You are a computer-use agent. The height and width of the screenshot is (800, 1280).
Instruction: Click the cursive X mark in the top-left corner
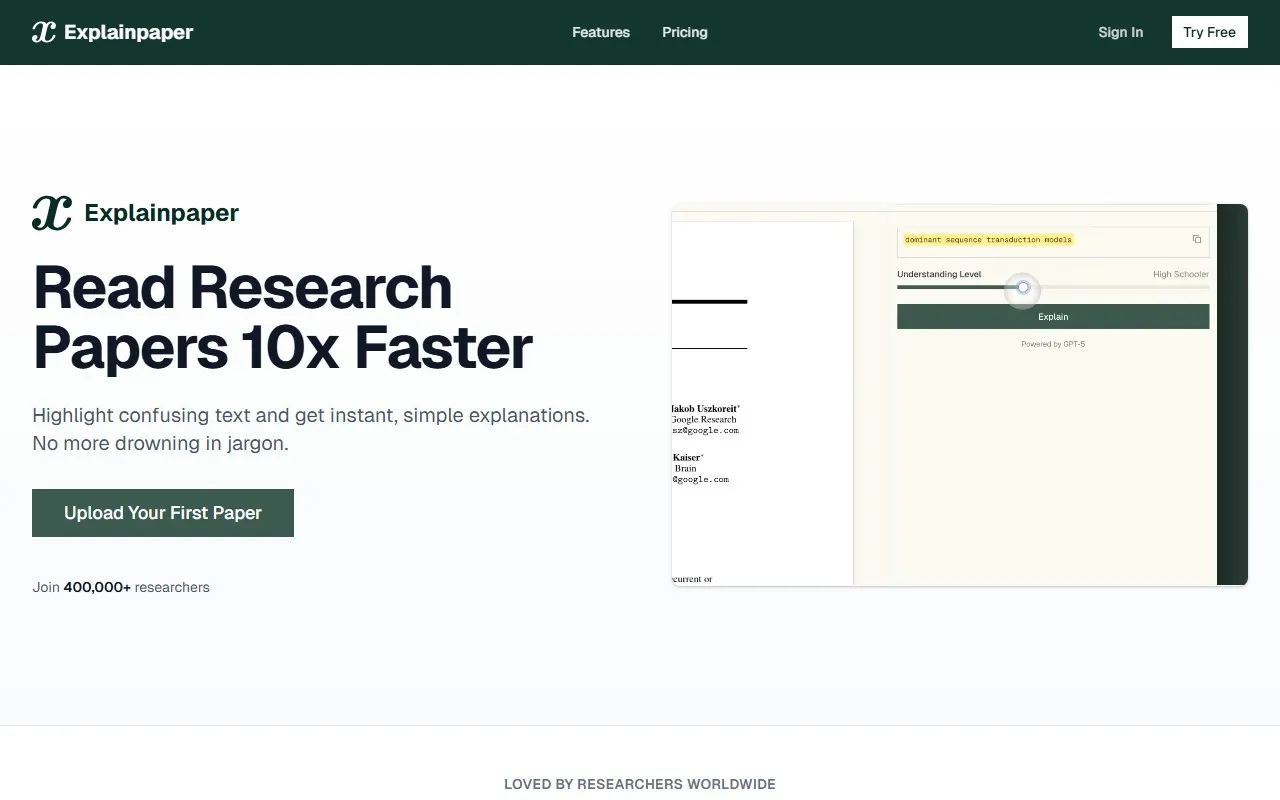pyautogui.click(x=42, y=31)
